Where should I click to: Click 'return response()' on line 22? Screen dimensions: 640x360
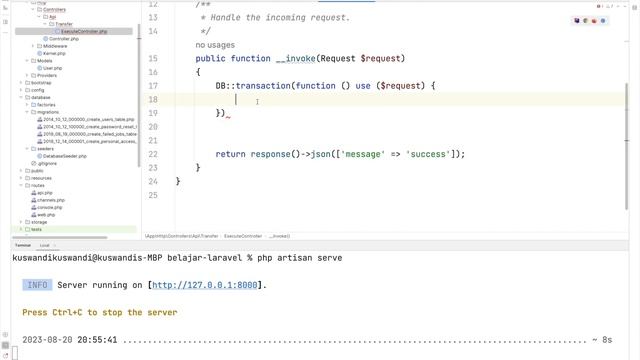[x=258, y=154]
